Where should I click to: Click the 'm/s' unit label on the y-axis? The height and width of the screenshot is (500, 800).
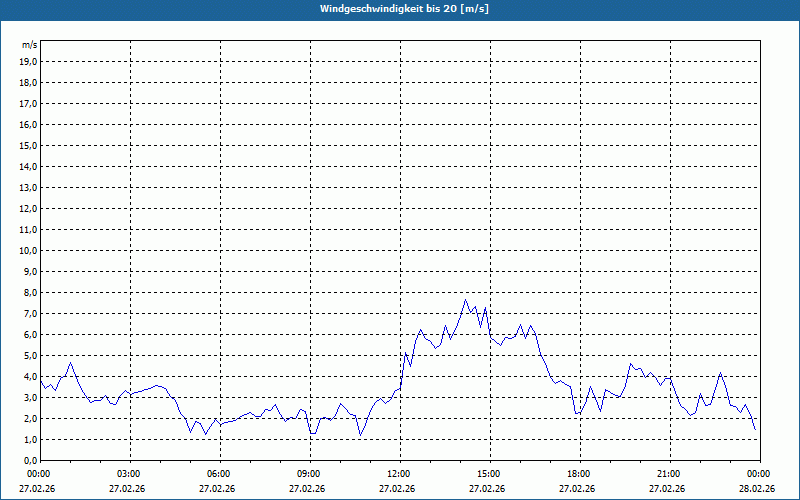[x=30, y=45]
